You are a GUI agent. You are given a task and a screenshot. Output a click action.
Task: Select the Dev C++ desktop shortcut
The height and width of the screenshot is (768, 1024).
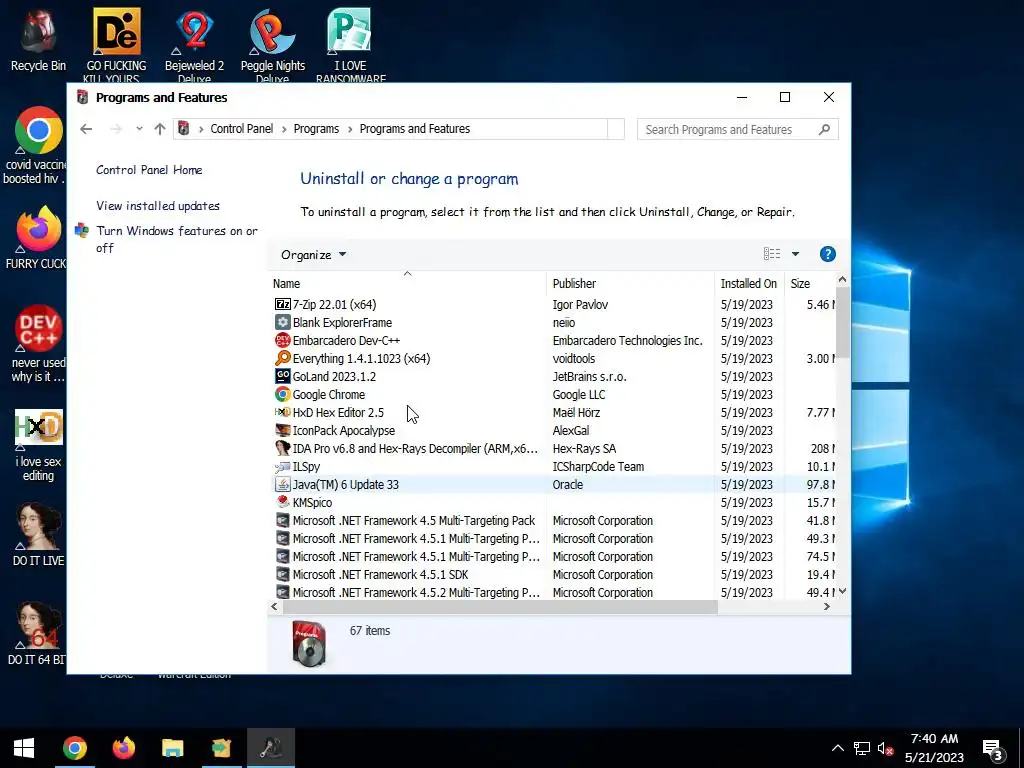pyautogui.click(x=39, y=344)
